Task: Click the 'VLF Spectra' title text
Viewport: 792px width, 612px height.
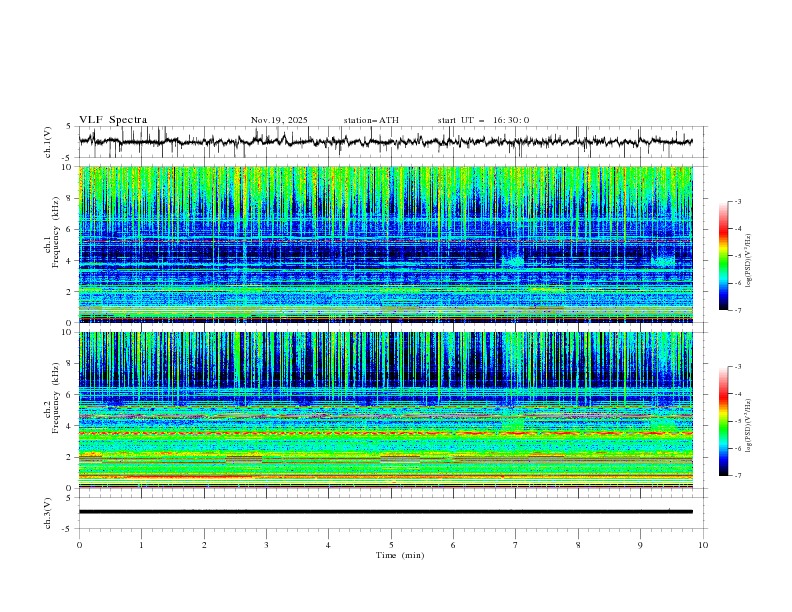Action: click(113, 120)
